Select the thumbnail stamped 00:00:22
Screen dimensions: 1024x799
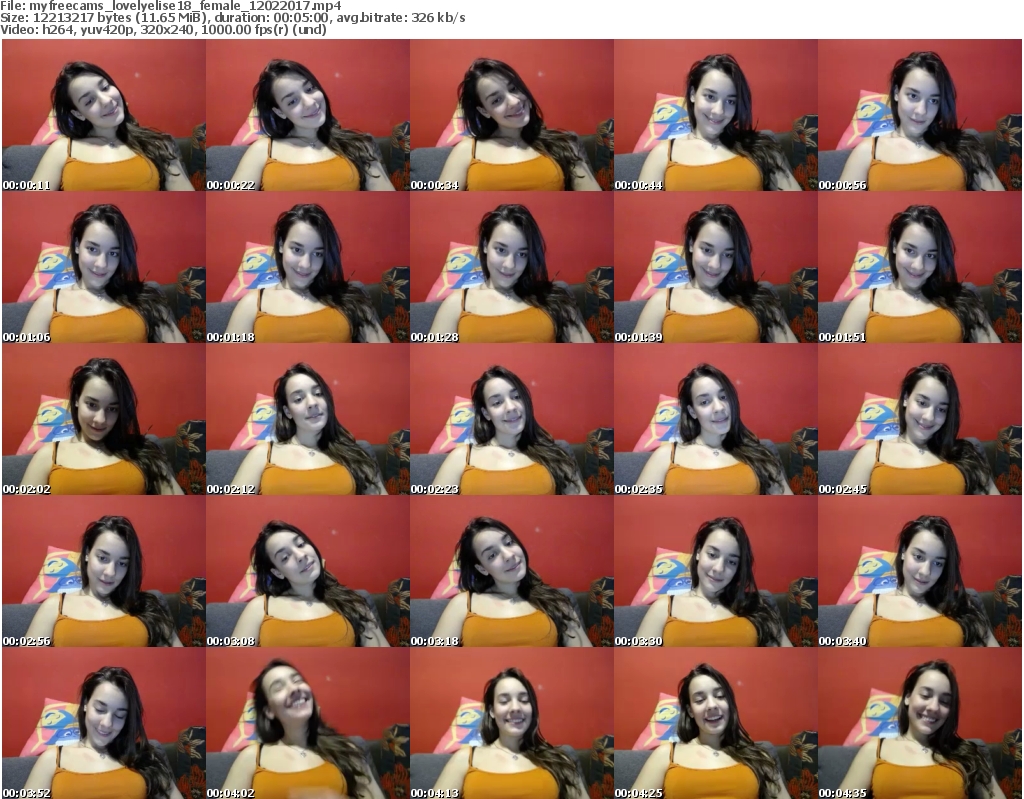[x=308, y=115]
